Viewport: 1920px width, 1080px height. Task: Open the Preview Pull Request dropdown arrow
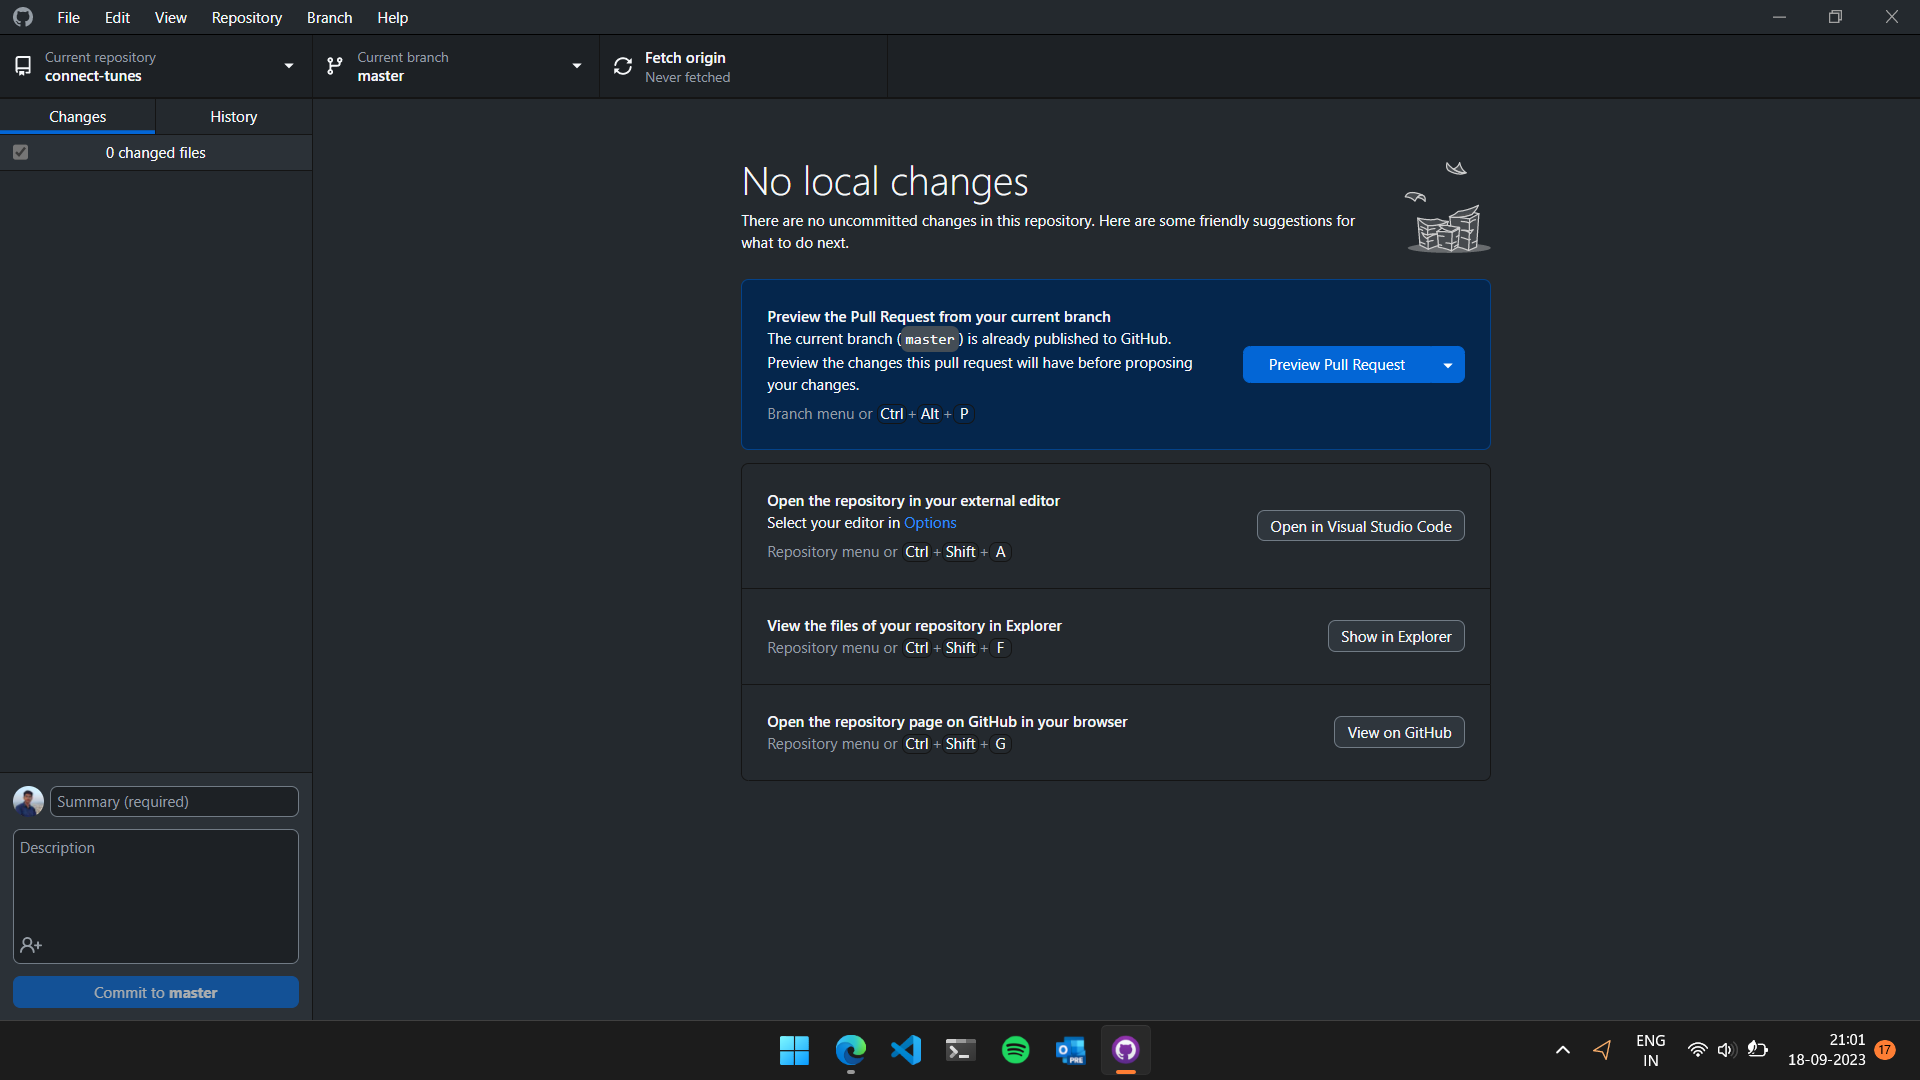[1447, 364]
